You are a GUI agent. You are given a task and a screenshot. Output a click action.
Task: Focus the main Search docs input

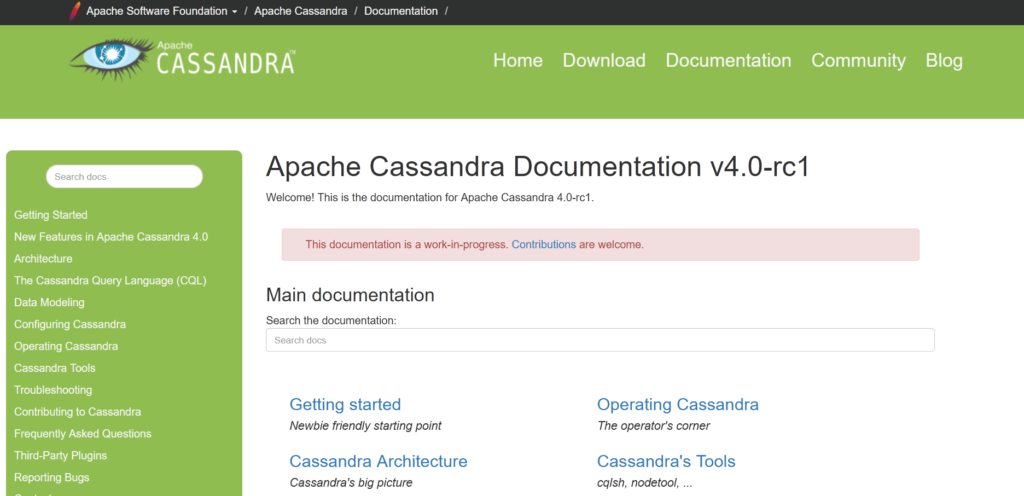tap(600, 340)
